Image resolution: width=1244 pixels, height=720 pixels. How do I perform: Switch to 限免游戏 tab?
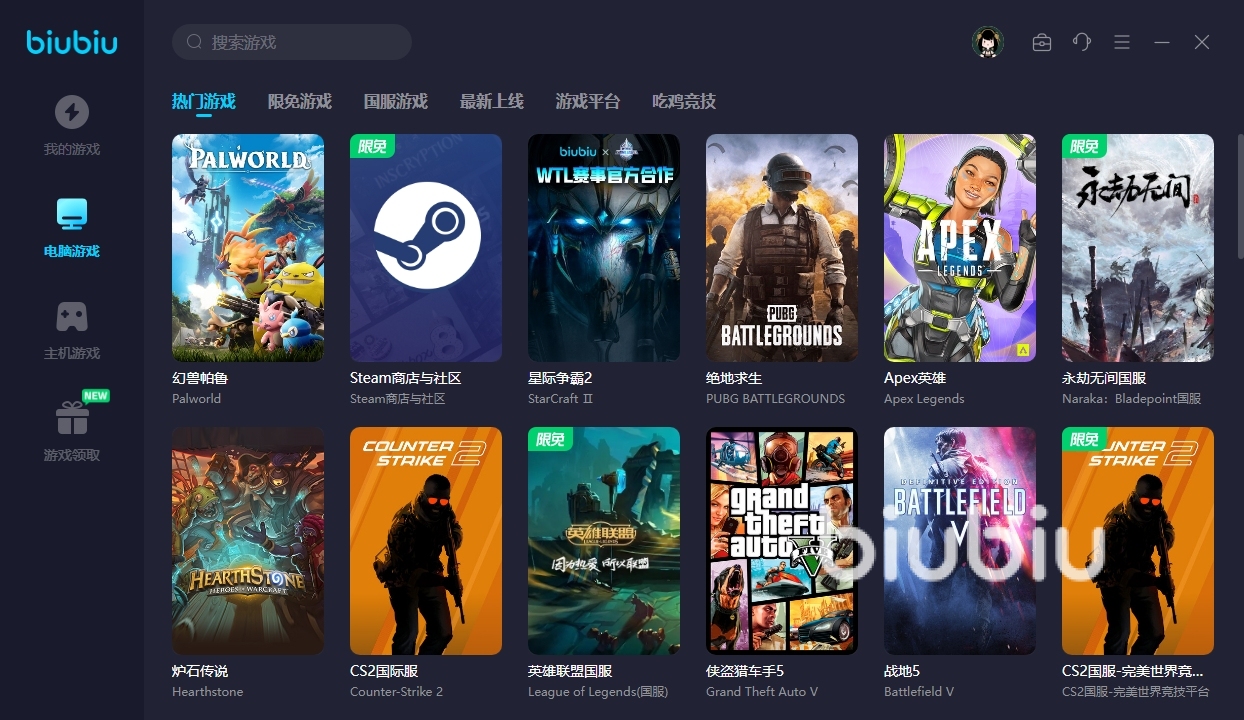pos(299,101)
